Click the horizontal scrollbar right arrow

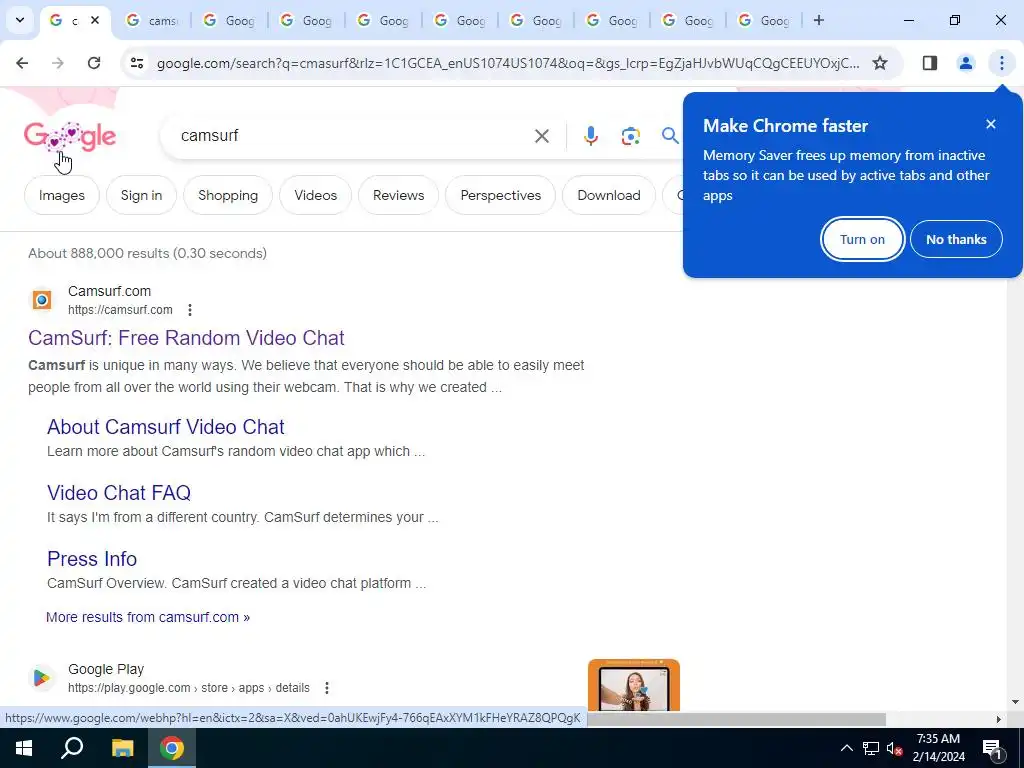(999, 719)
